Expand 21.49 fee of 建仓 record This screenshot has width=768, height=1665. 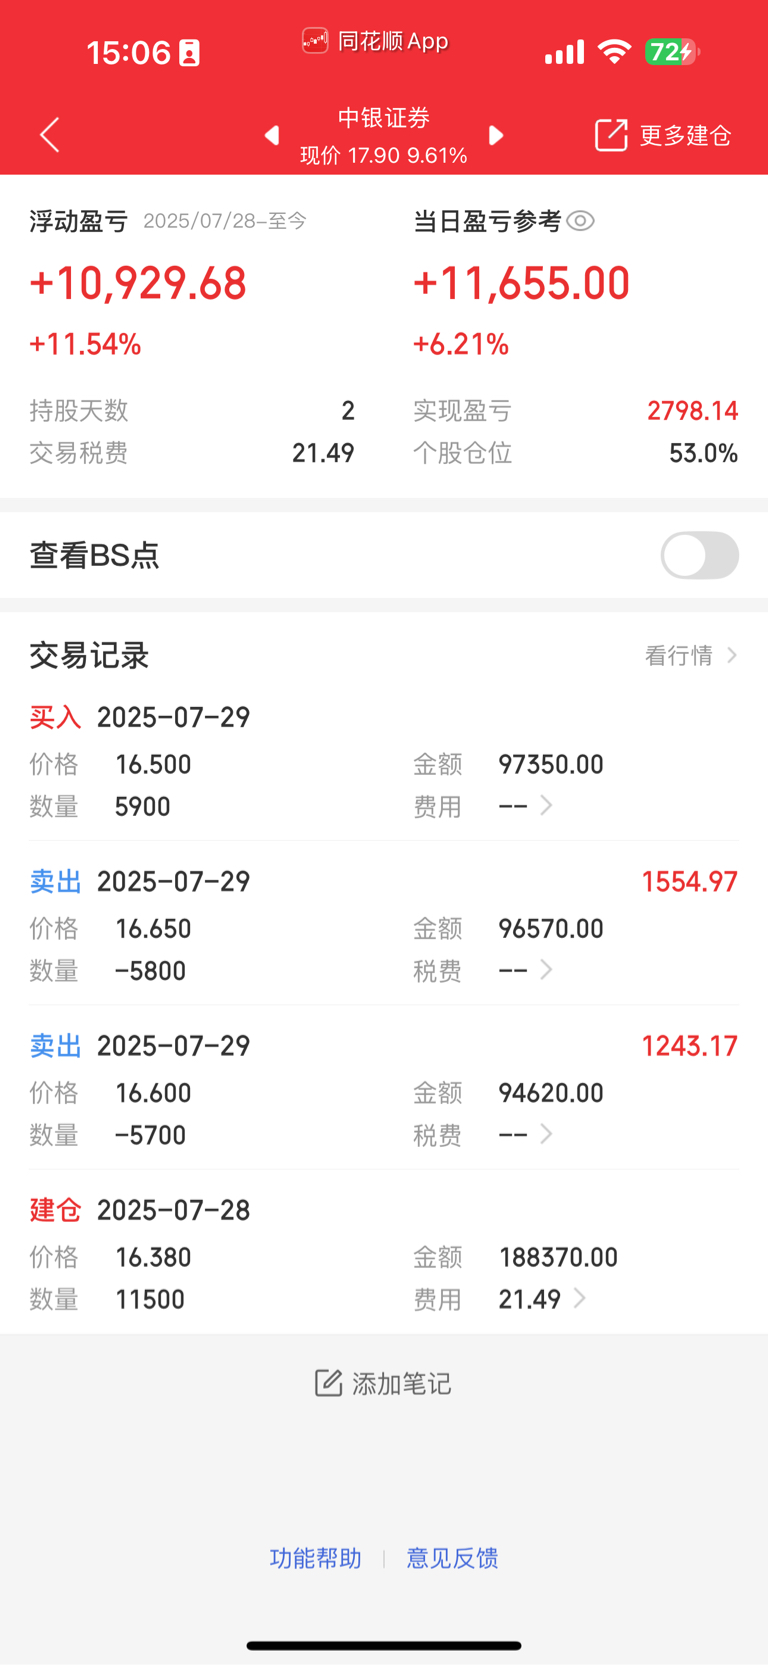(579, 1298)
